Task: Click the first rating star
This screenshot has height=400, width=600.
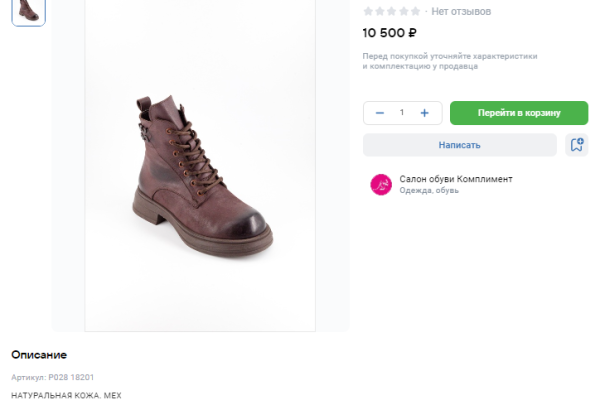Action: pyautogui.click(x=368, y=11)
